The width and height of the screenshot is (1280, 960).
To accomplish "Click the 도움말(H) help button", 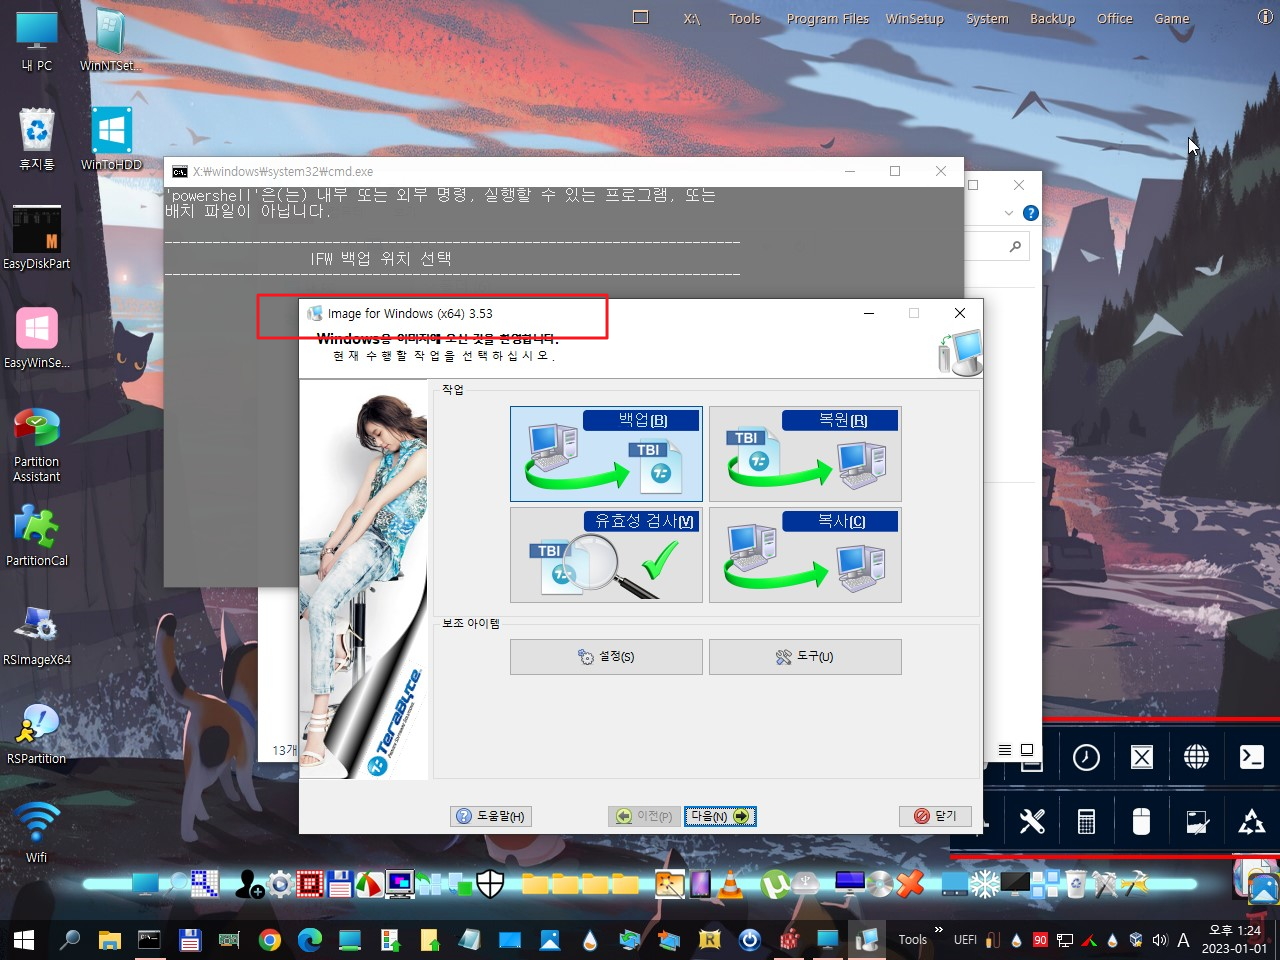I will coord(491,816).
